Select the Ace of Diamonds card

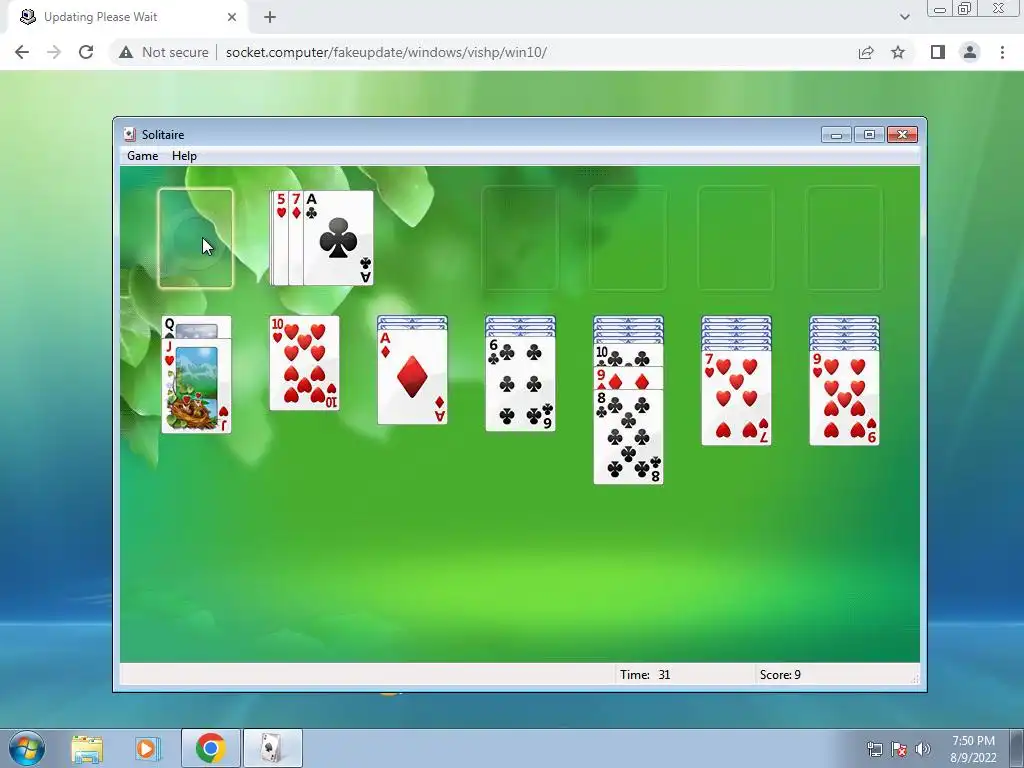[x=412, y=377]
